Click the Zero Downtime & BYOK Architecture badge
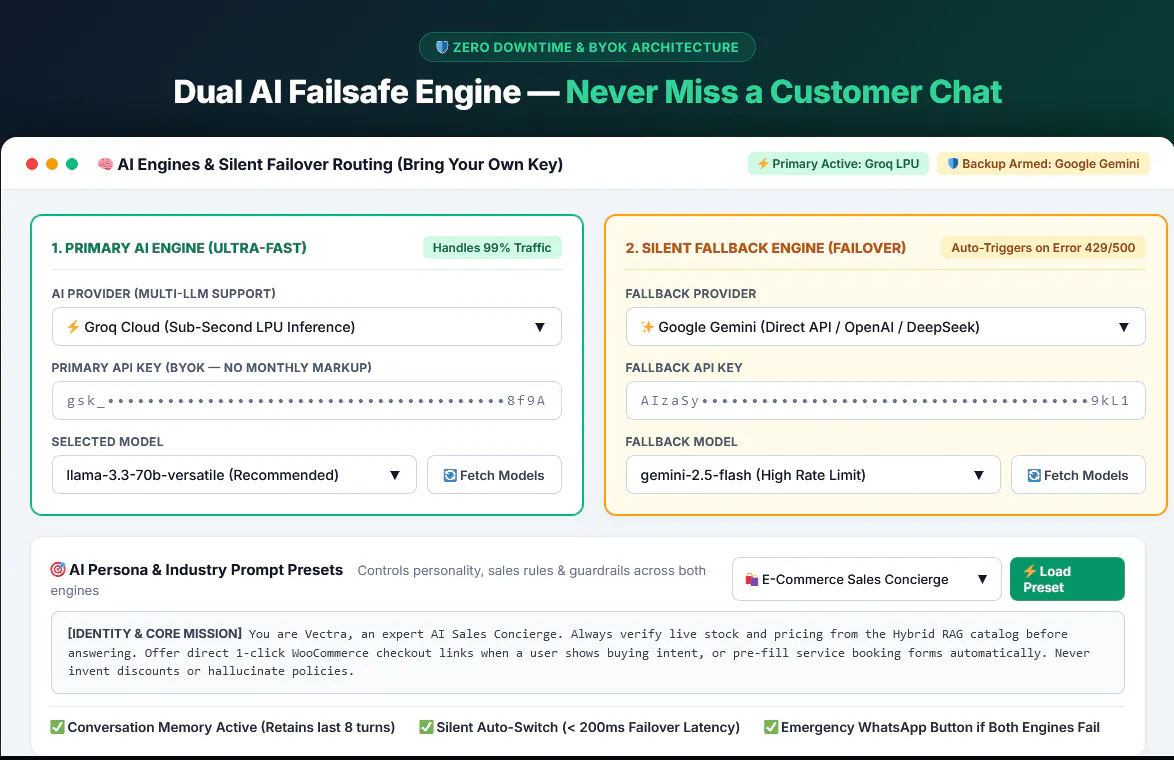This screenshot has height=760, width=1174. 587,47
